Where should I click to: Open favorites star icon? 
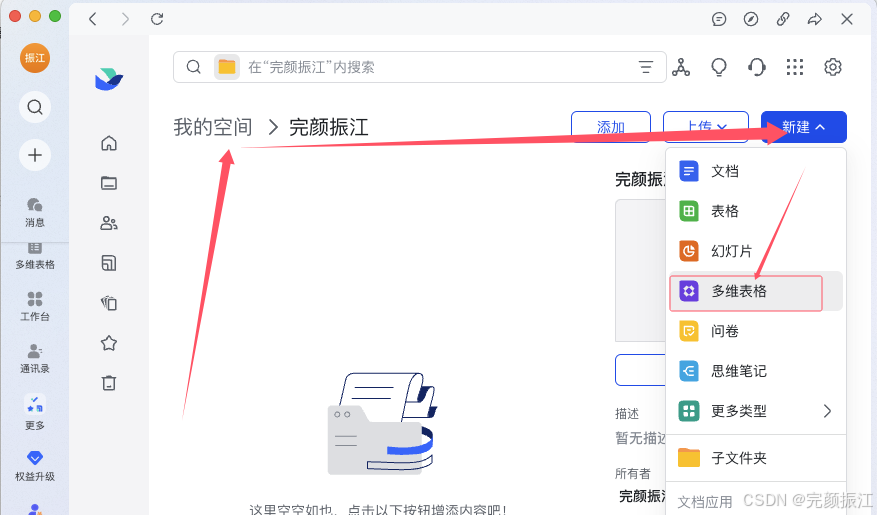tap(109, 343)
